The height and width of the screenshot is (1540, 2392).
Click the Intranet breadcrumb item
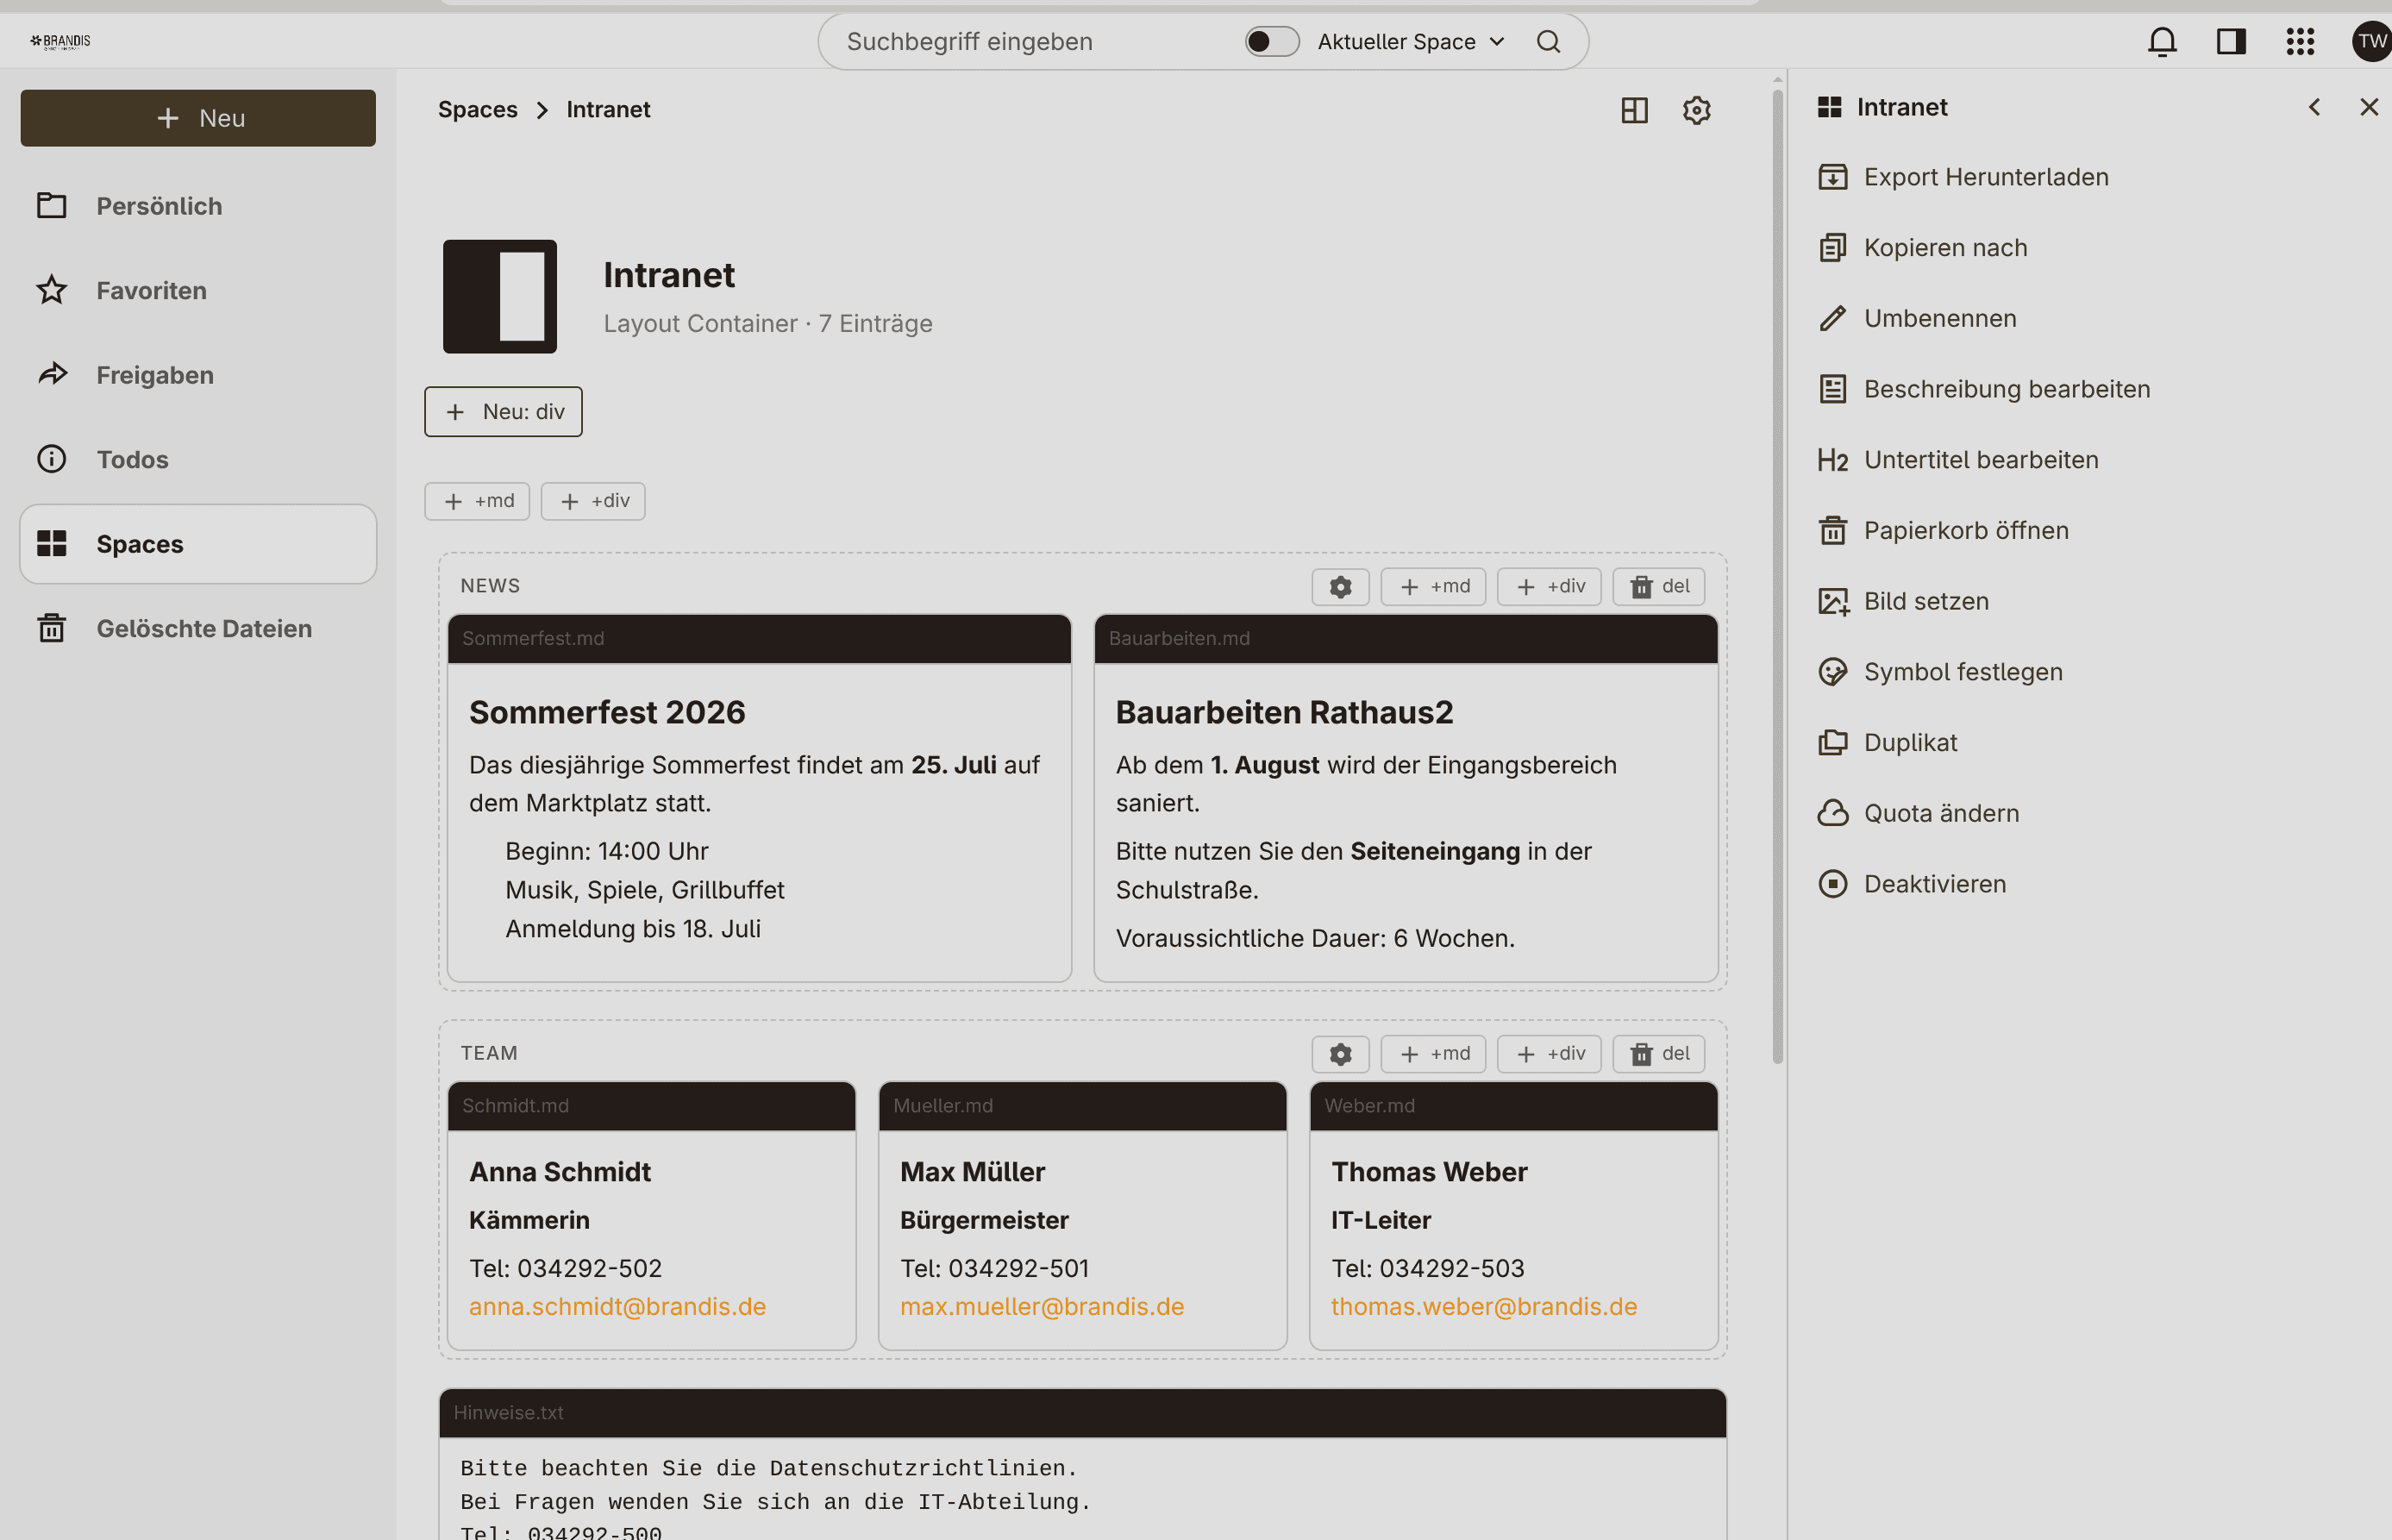608,110
